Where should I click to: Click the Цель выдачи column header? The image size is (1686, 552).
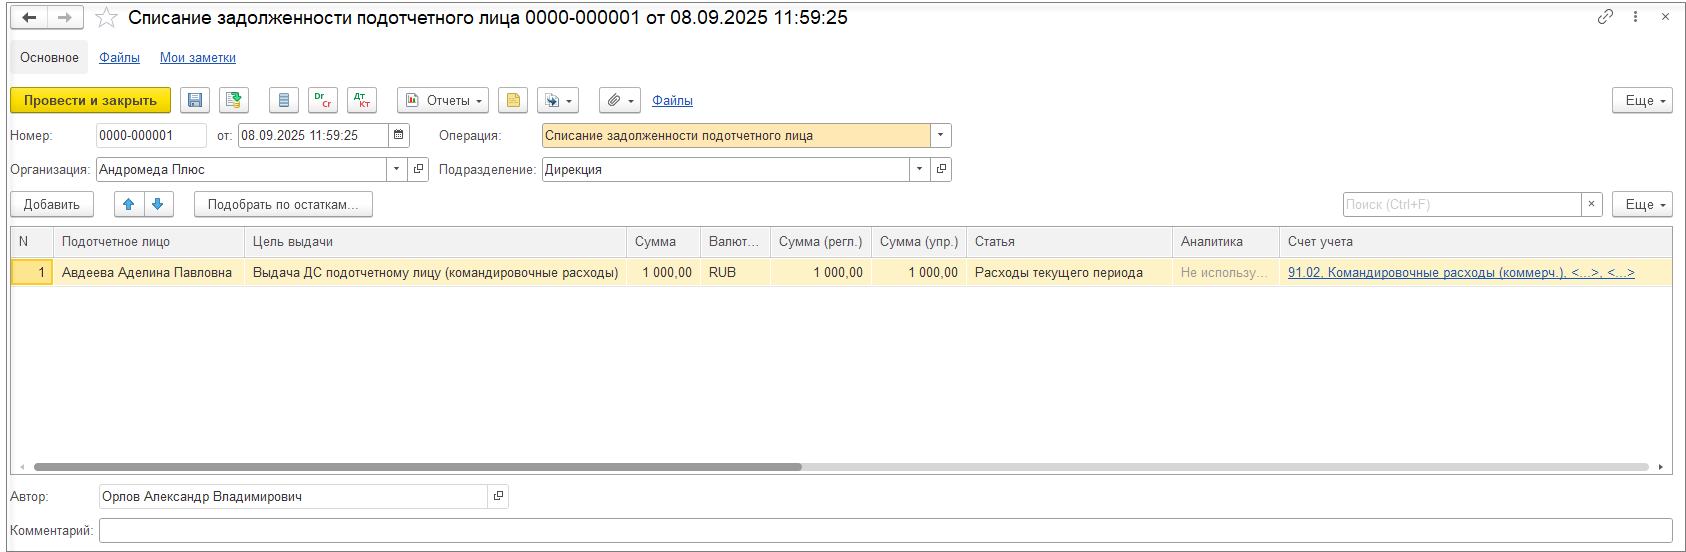[x=436, y=241]
